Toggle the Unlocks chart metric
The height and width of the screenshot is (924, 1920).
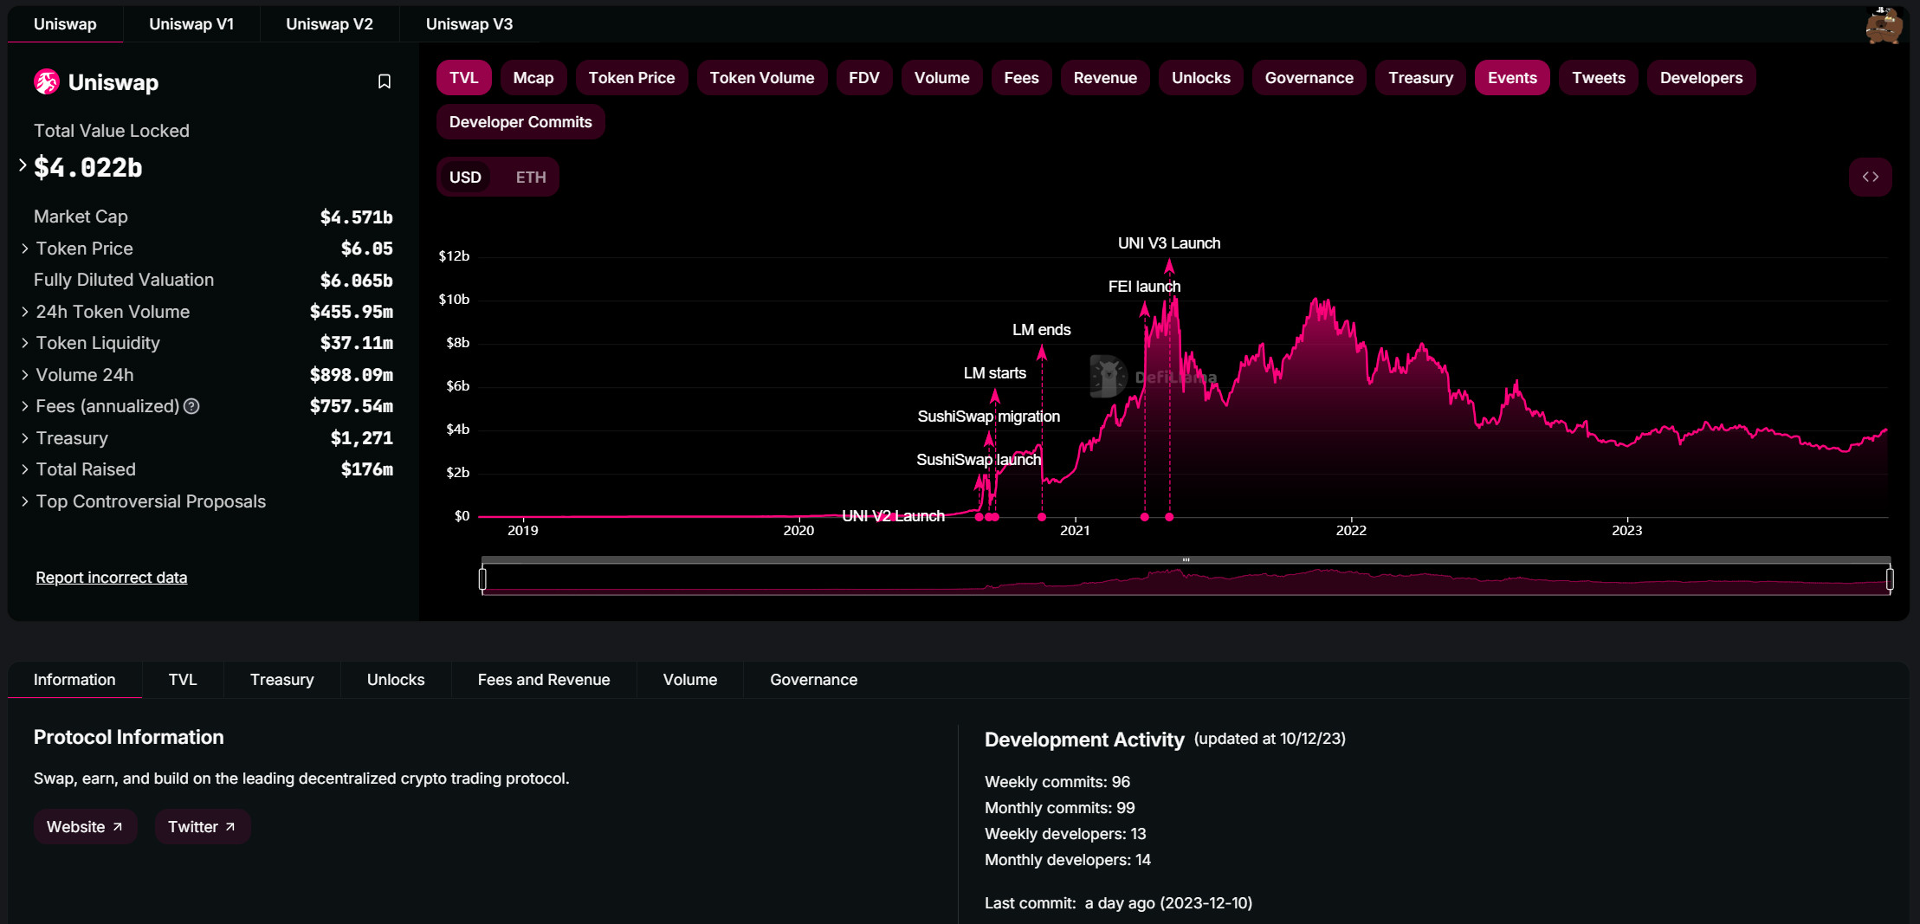click(x=1201, y=78)
